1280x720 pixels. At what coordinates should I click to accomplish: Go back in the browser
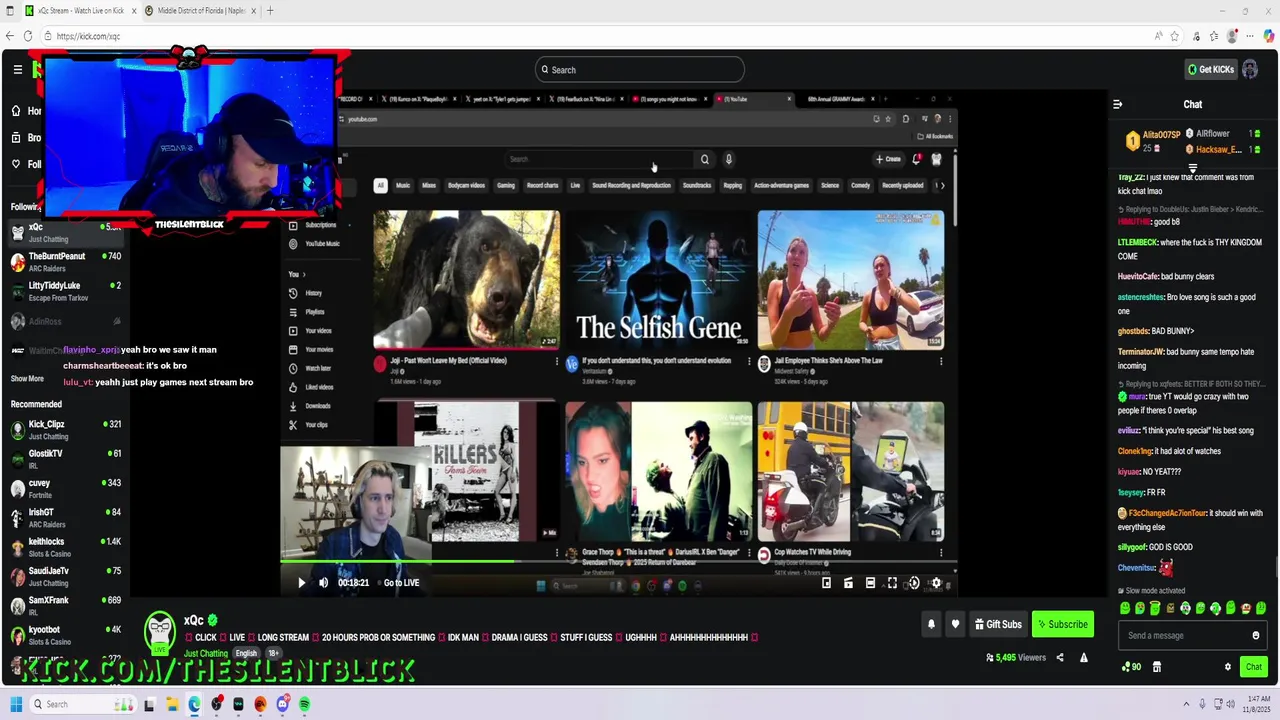pyautogui.click(x=10, y=36)
